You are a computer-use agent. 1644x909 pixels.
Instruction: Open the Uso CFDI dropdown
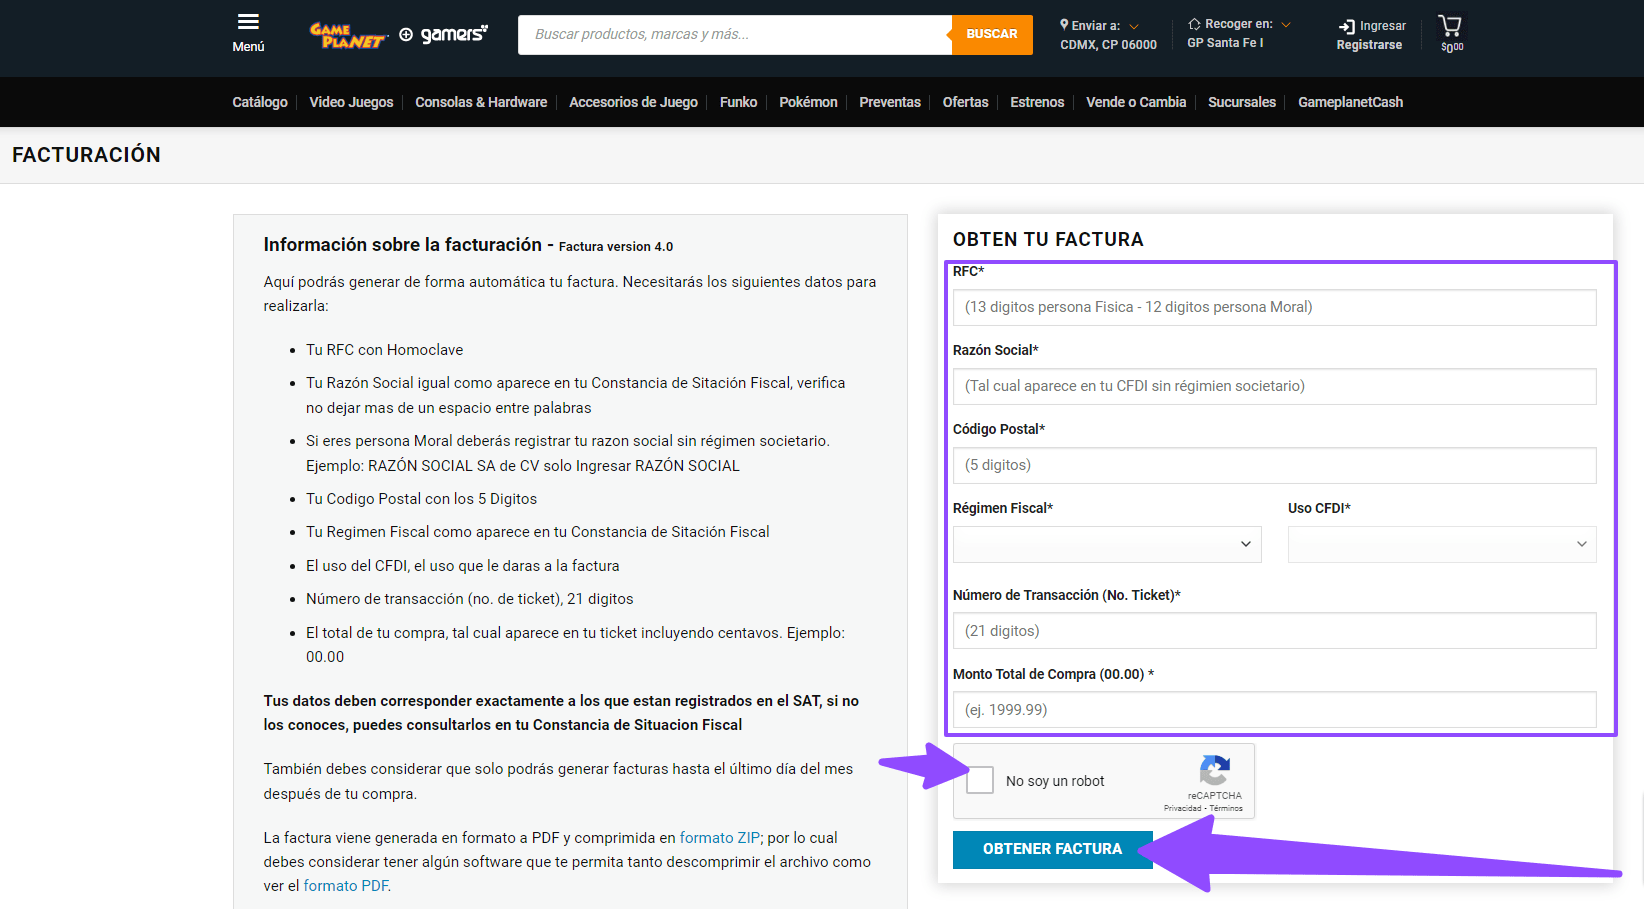click(1441, 545)
